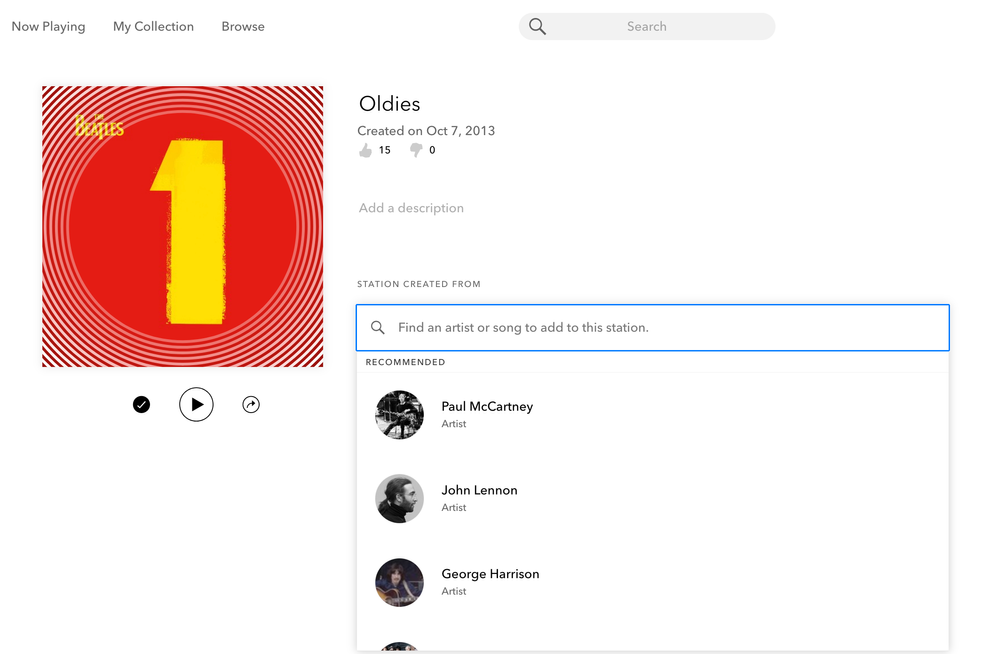Viewport: 998px width, 654px height.
Task: Open the Browse section
Action: coord(243,27)
